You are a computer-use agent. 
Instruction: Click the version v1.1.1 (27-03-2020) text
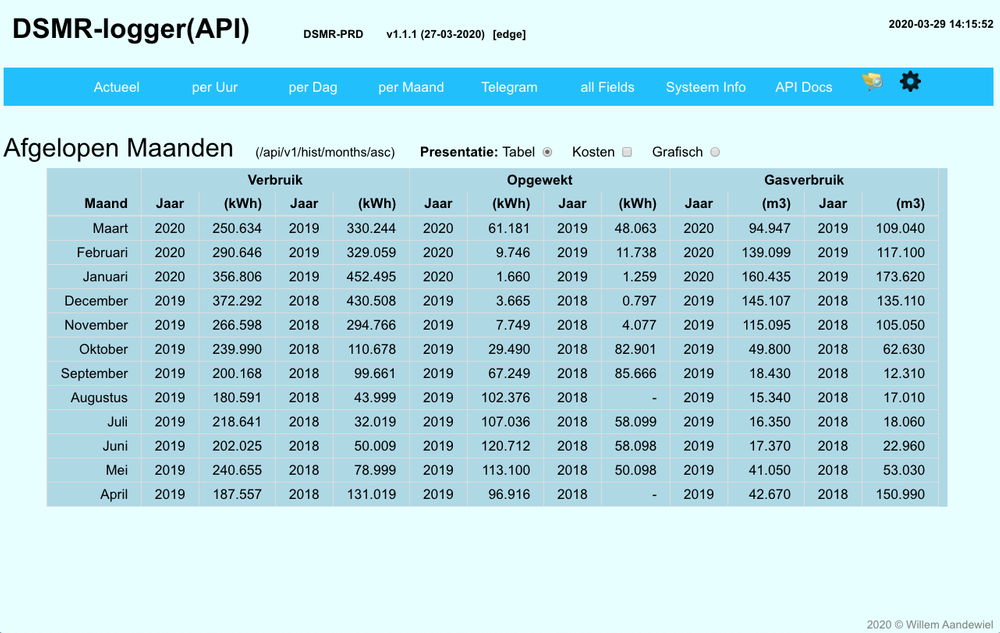point(436,34)
